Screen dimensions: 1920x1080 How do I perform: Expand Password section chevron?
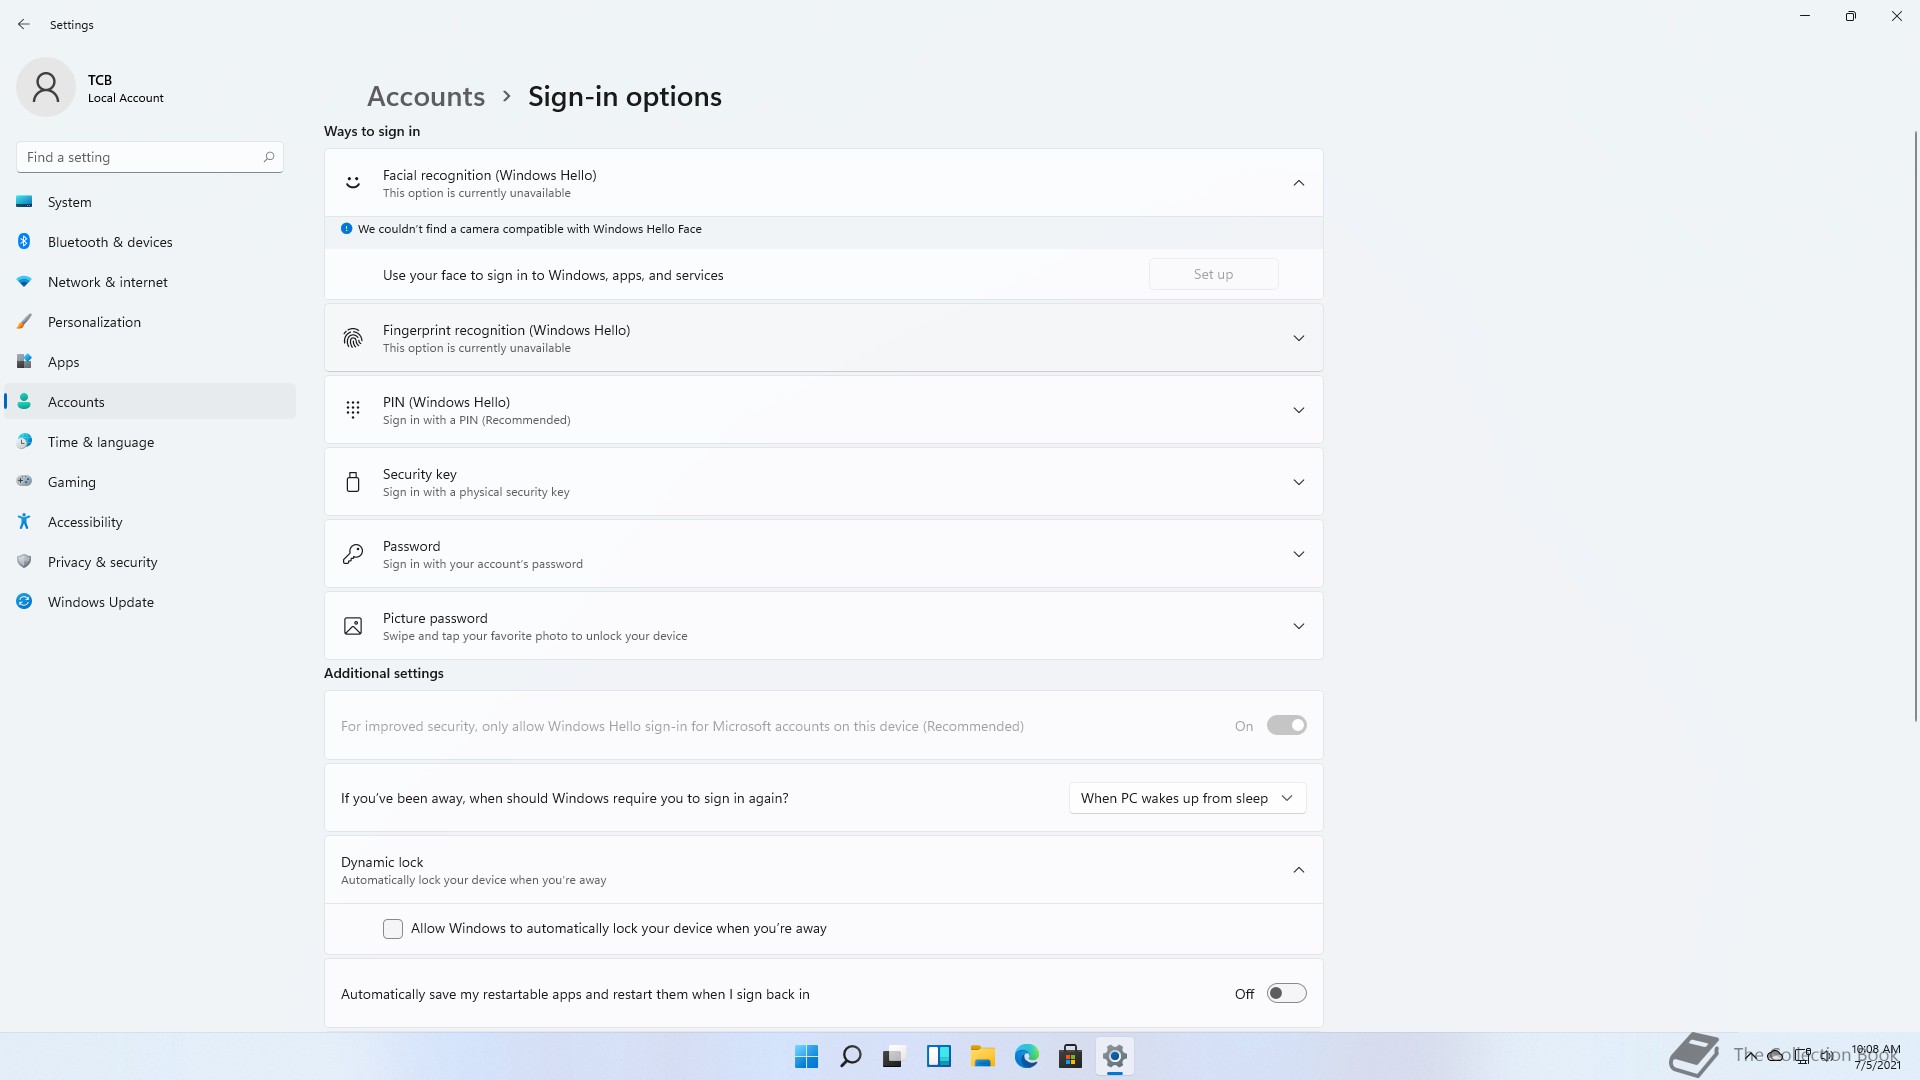[x=1298, y=554]
